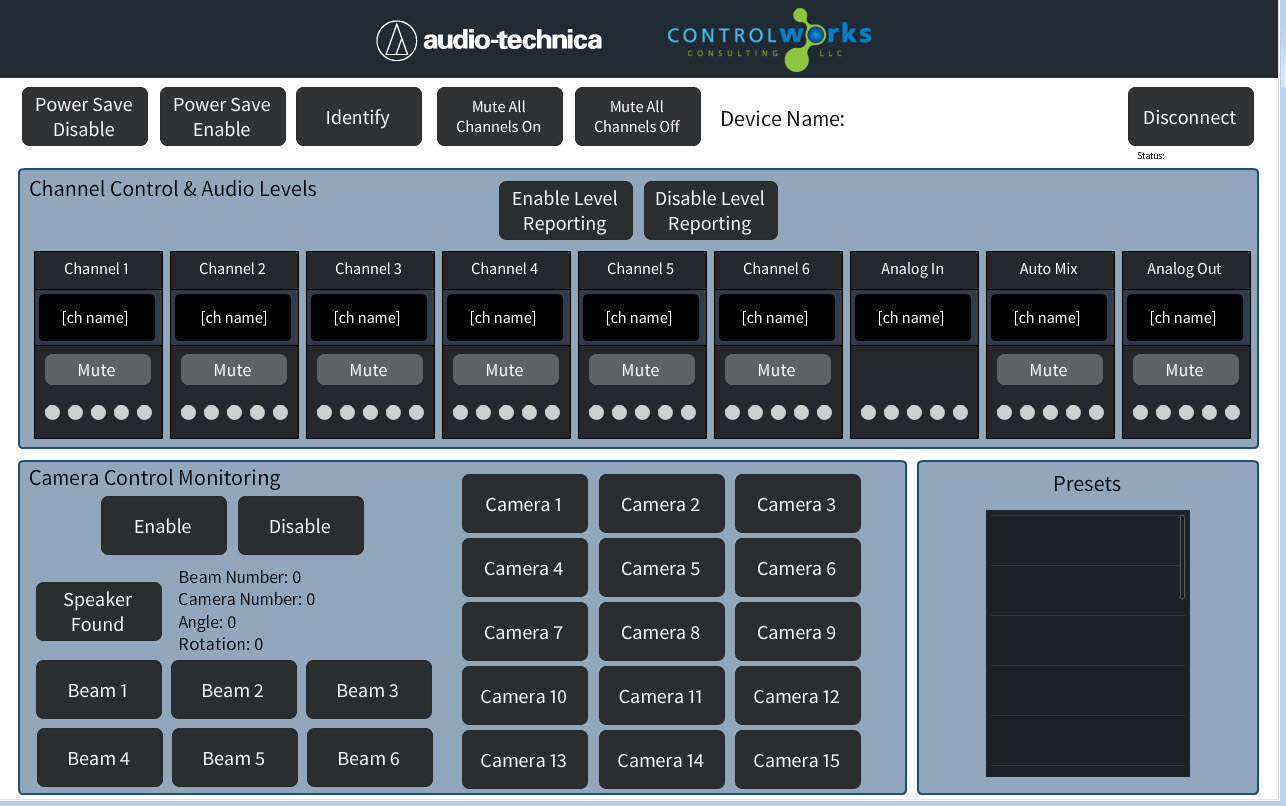Choose Camera 15
The image size is (1286, 806).
coord(797,760)
